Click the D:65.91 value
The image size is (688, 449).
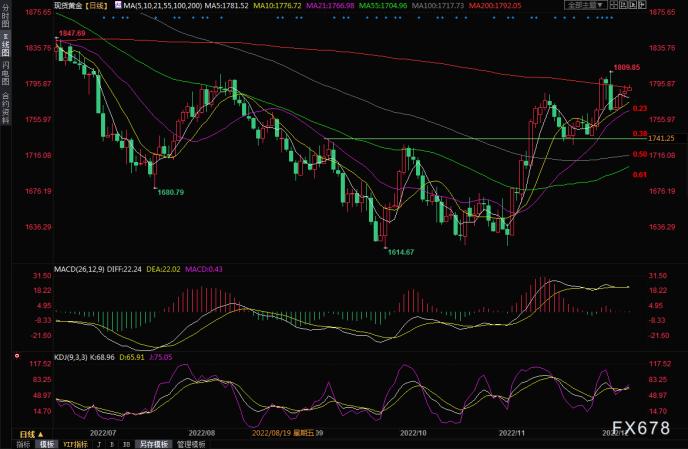click(x=132, y=357)
